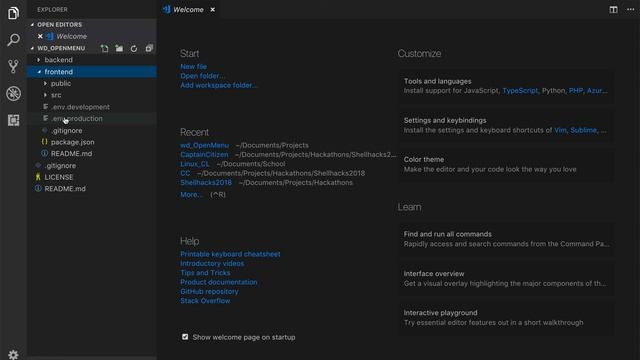Open the .env.development file
Viewport: 640px width, 360px height.
(x=92, y=107)
